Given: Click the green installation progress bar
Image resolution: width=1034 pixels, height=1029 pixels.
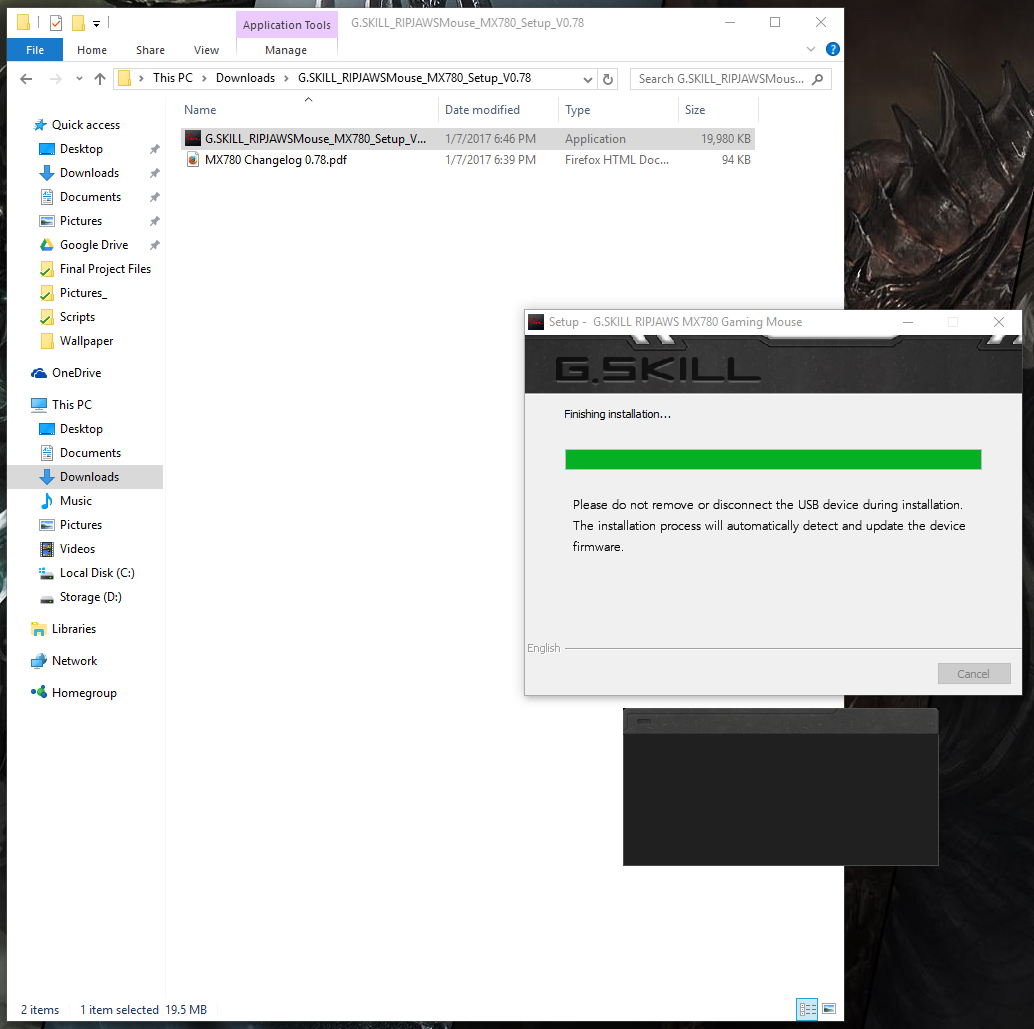Looking at the screenshot, I should 772,459.
